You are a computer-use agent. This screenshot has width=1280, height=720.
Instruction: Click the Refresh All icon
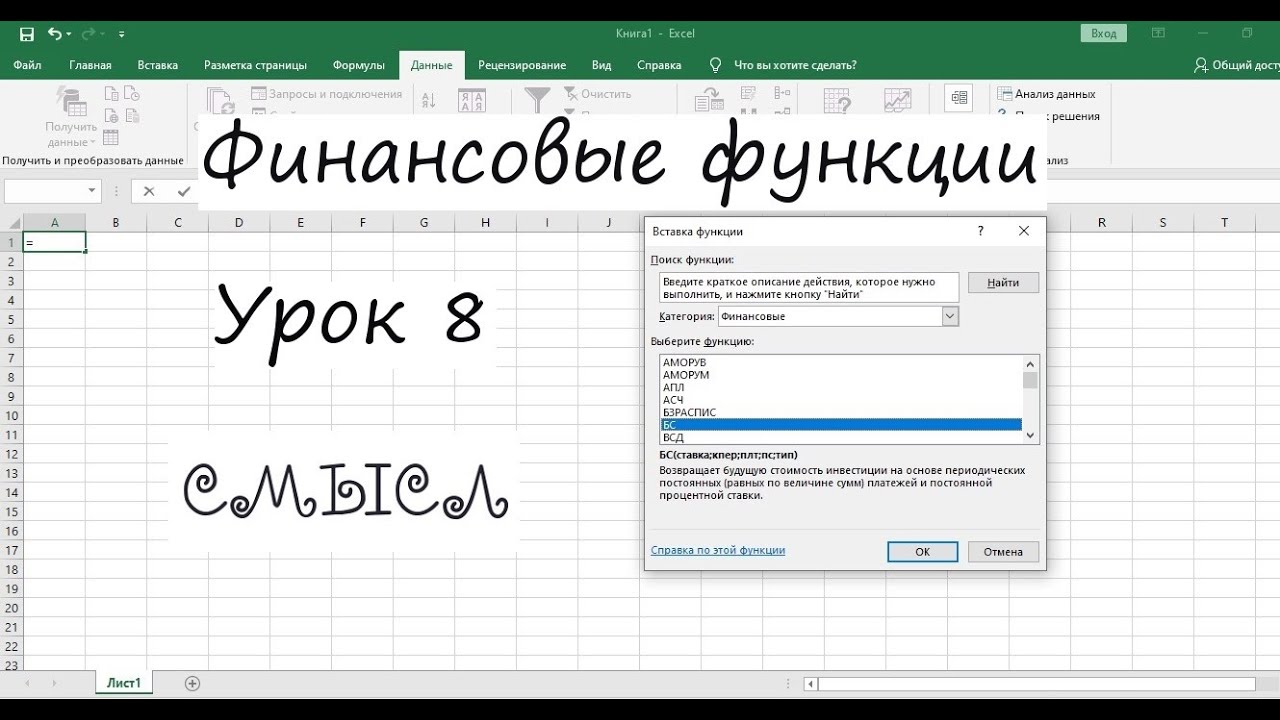[x=220, y=102]
